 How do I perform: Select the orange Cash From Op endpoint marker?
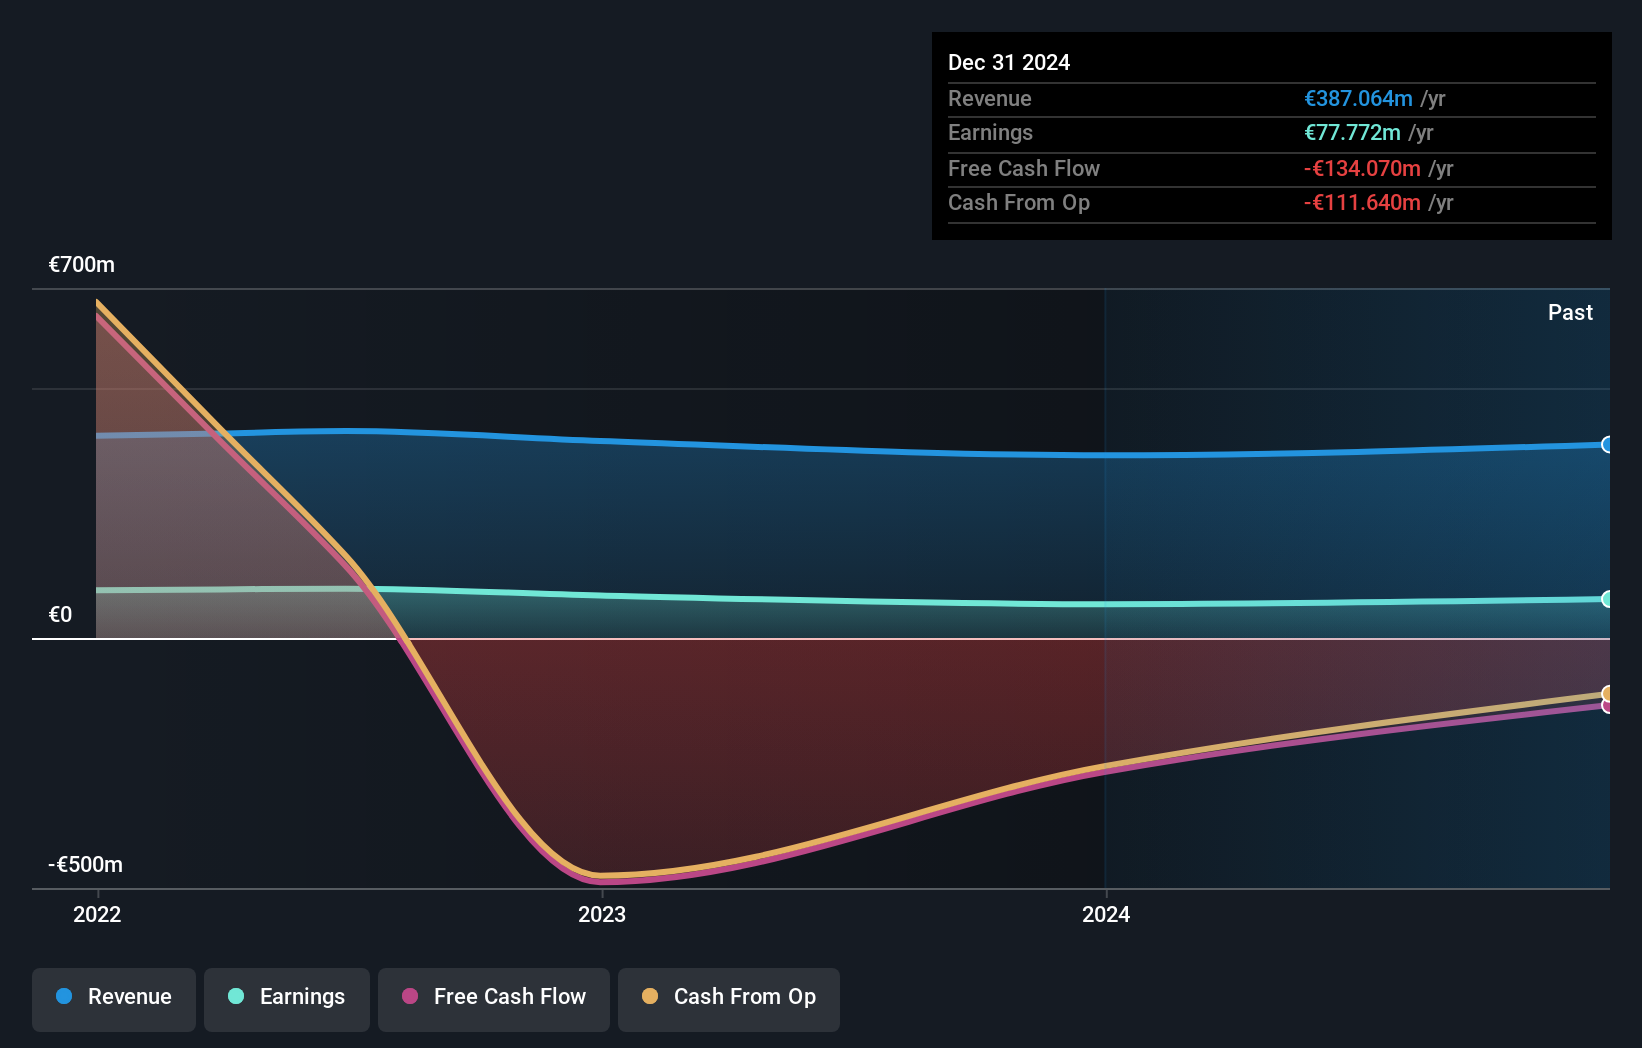point(1607,693)
